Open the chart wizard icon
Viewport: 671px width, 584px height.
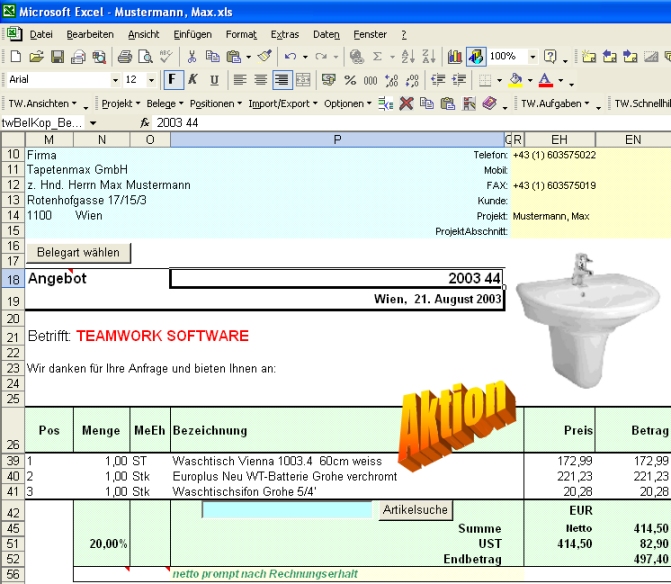coord(455,57)
